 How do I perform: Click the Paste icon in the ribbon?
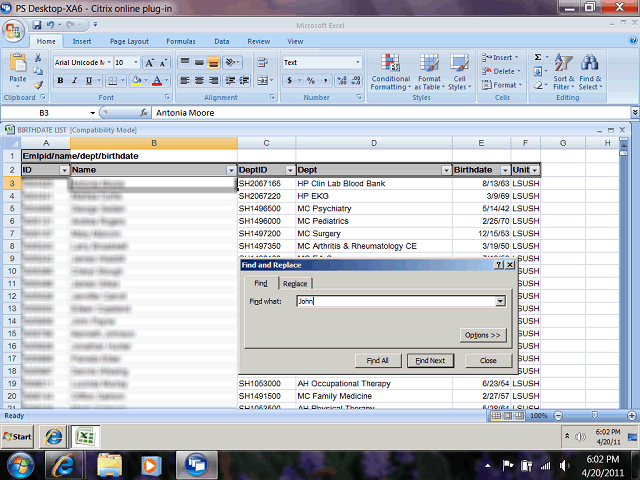click(17, 68)
